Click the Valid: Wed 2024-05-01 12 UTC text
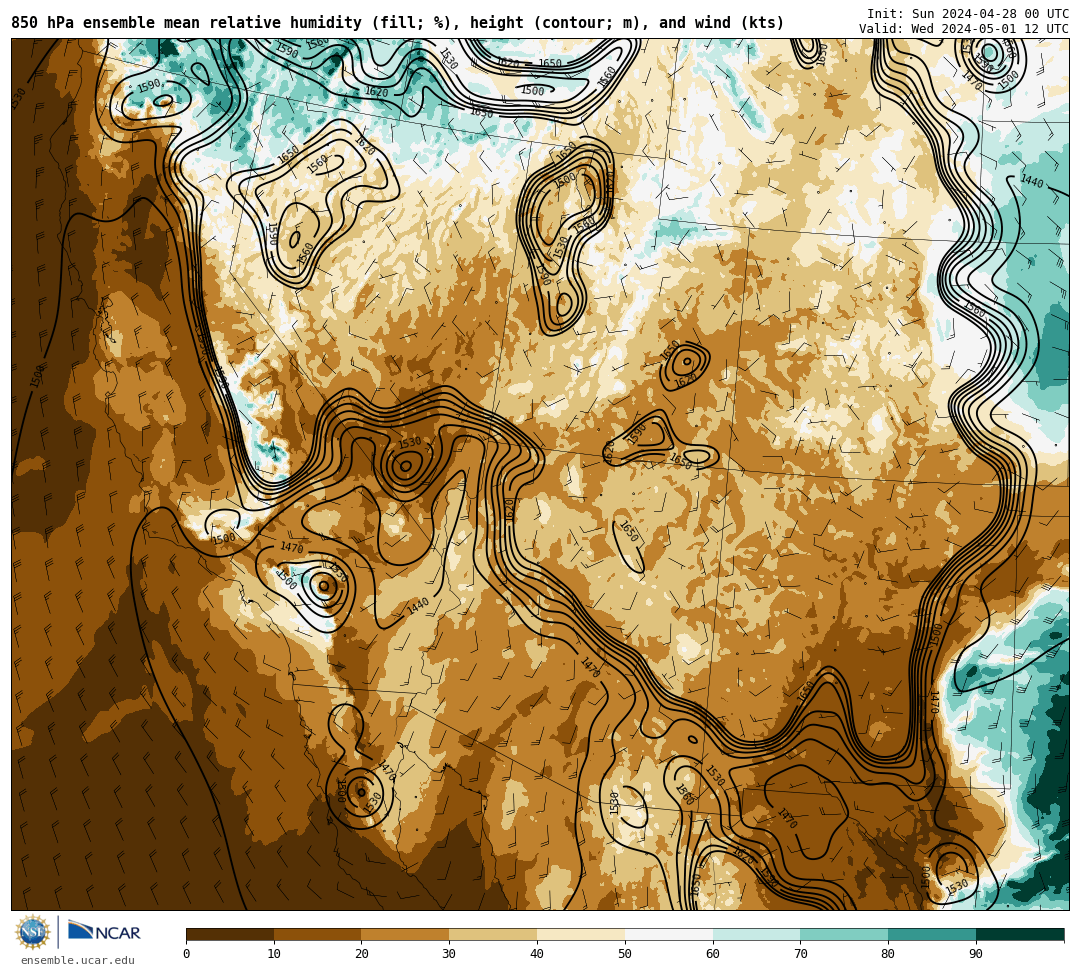This screenshot has width=1080, height=973. (x=964, y=28)
